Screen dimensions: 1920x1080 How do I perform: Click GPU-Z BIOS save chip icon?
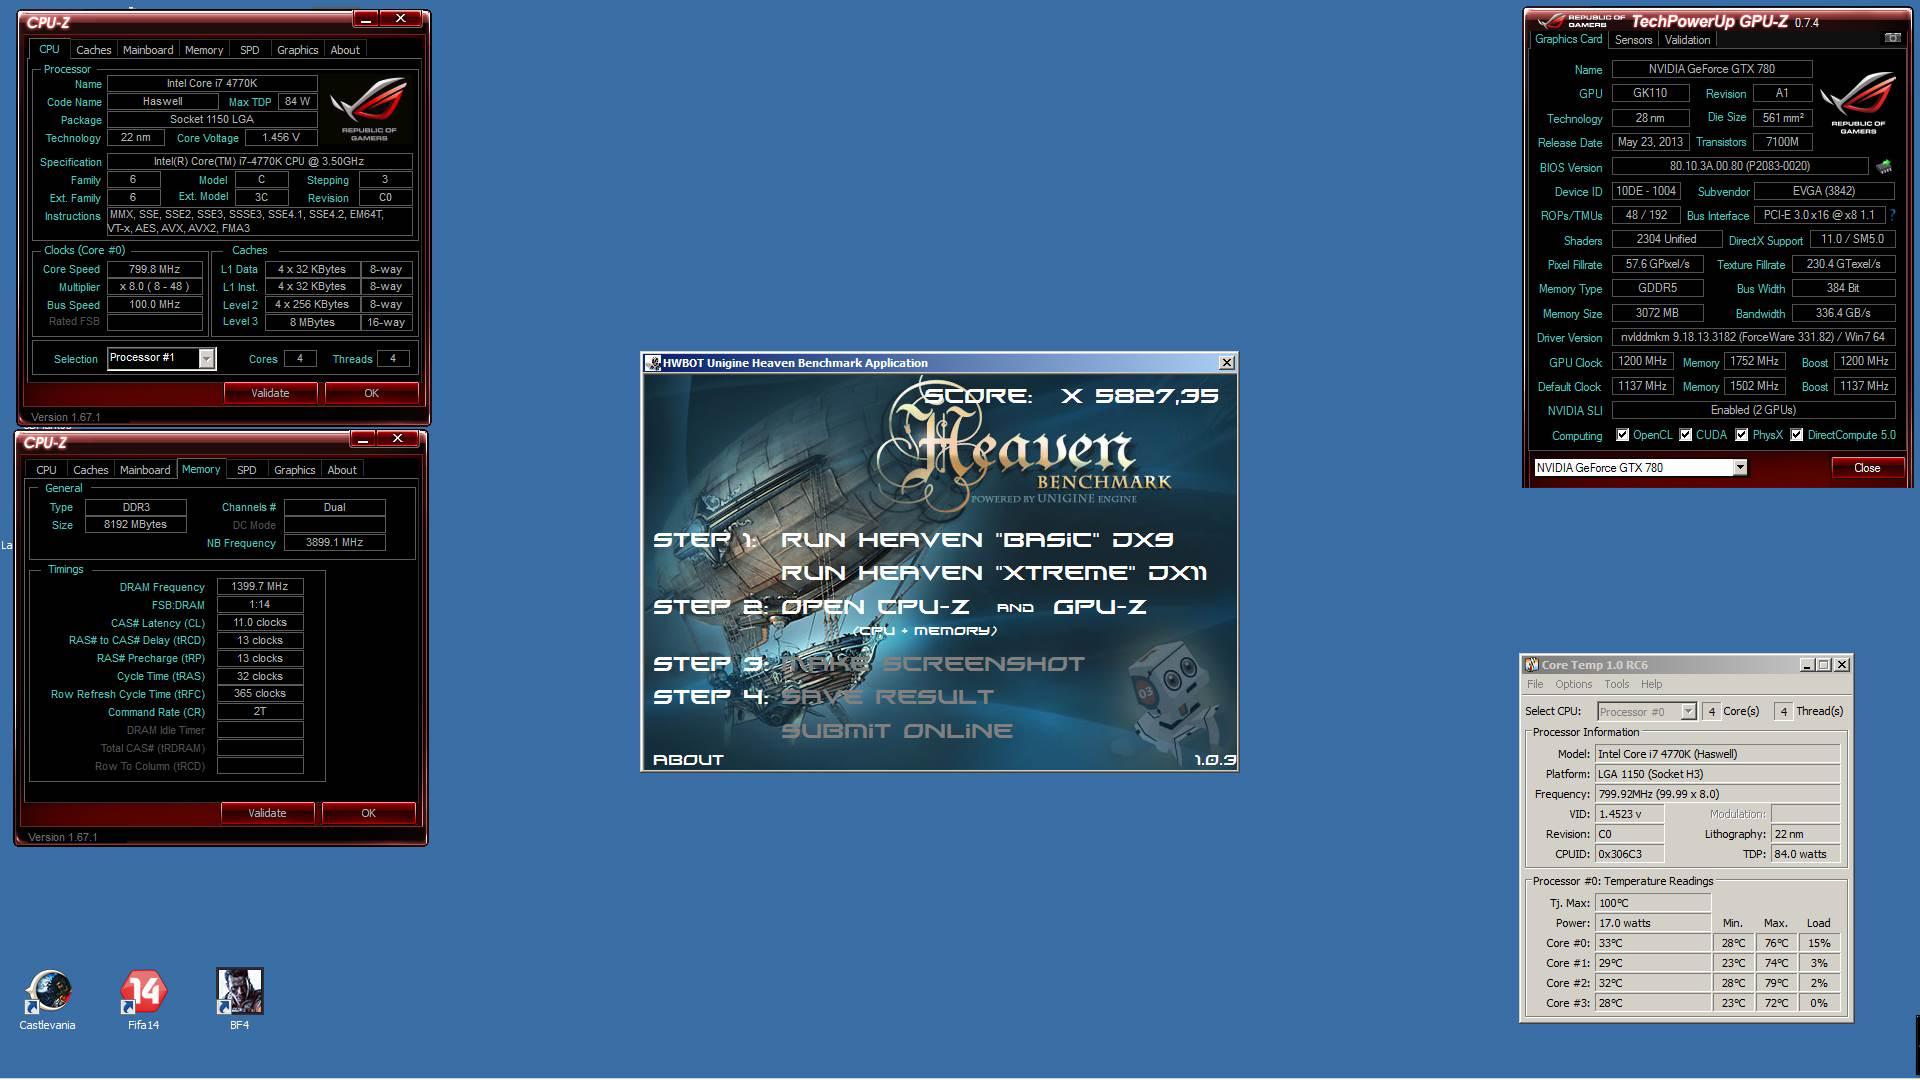click(x=1883, y=167)
